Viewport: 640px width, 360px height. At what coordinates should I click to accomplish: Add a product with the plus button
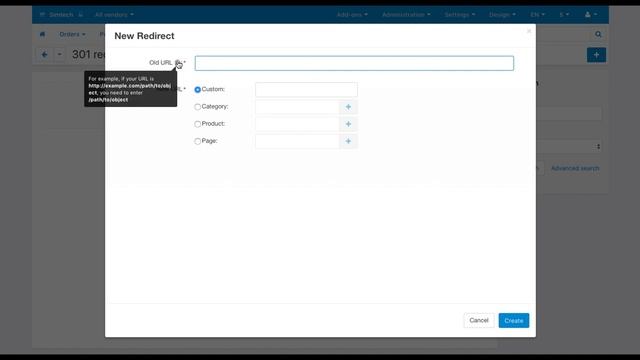(x=348, y=124)
